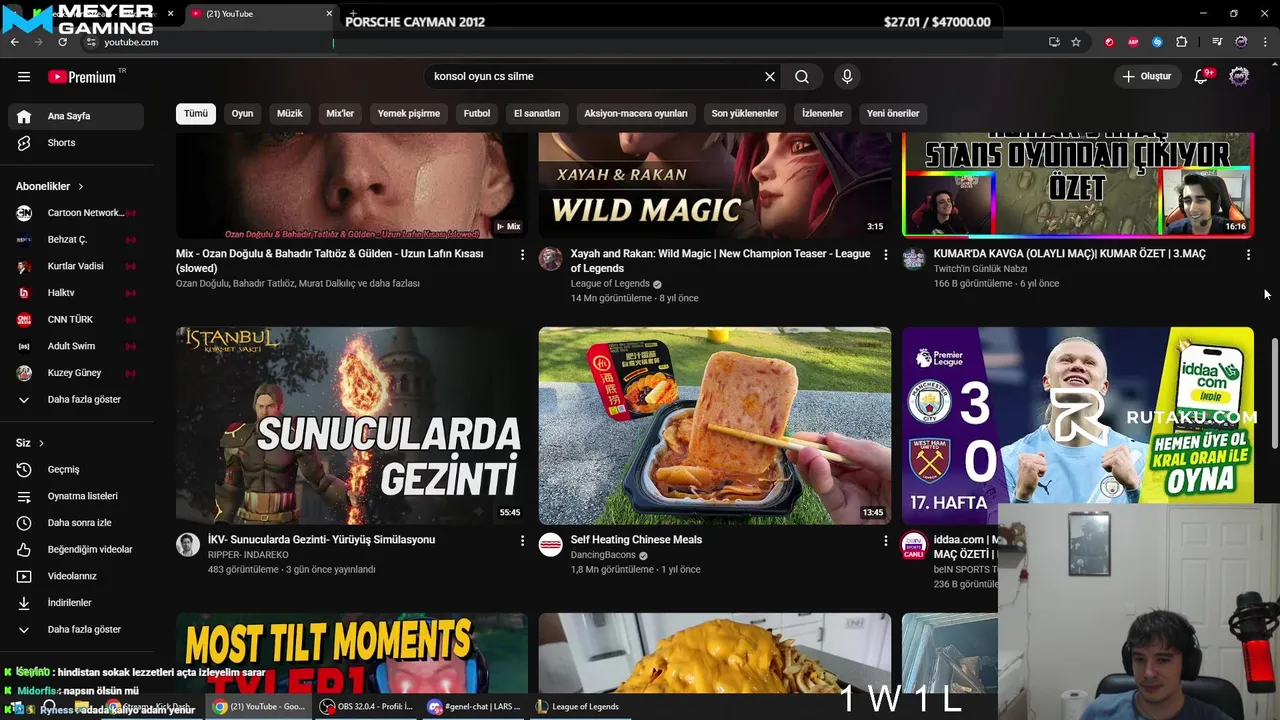Expand subscriptions with Daha fazla göster
The height and width of the screenshot is (720, 1280).
76,400
